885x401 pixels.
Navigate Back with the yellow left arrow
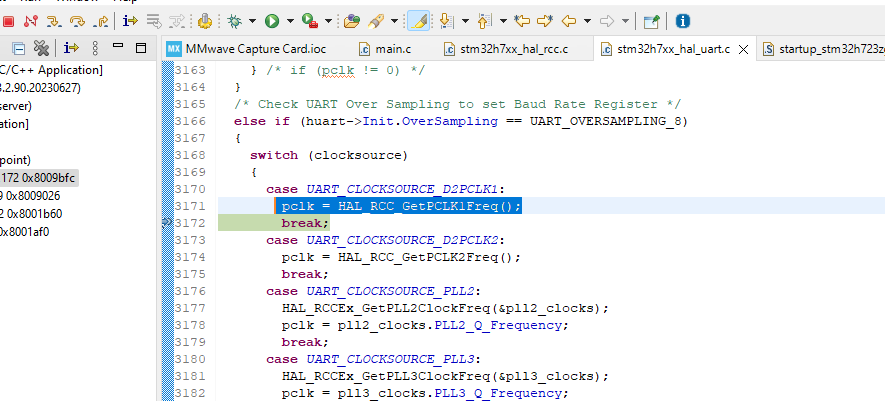[x=569, y=21]
